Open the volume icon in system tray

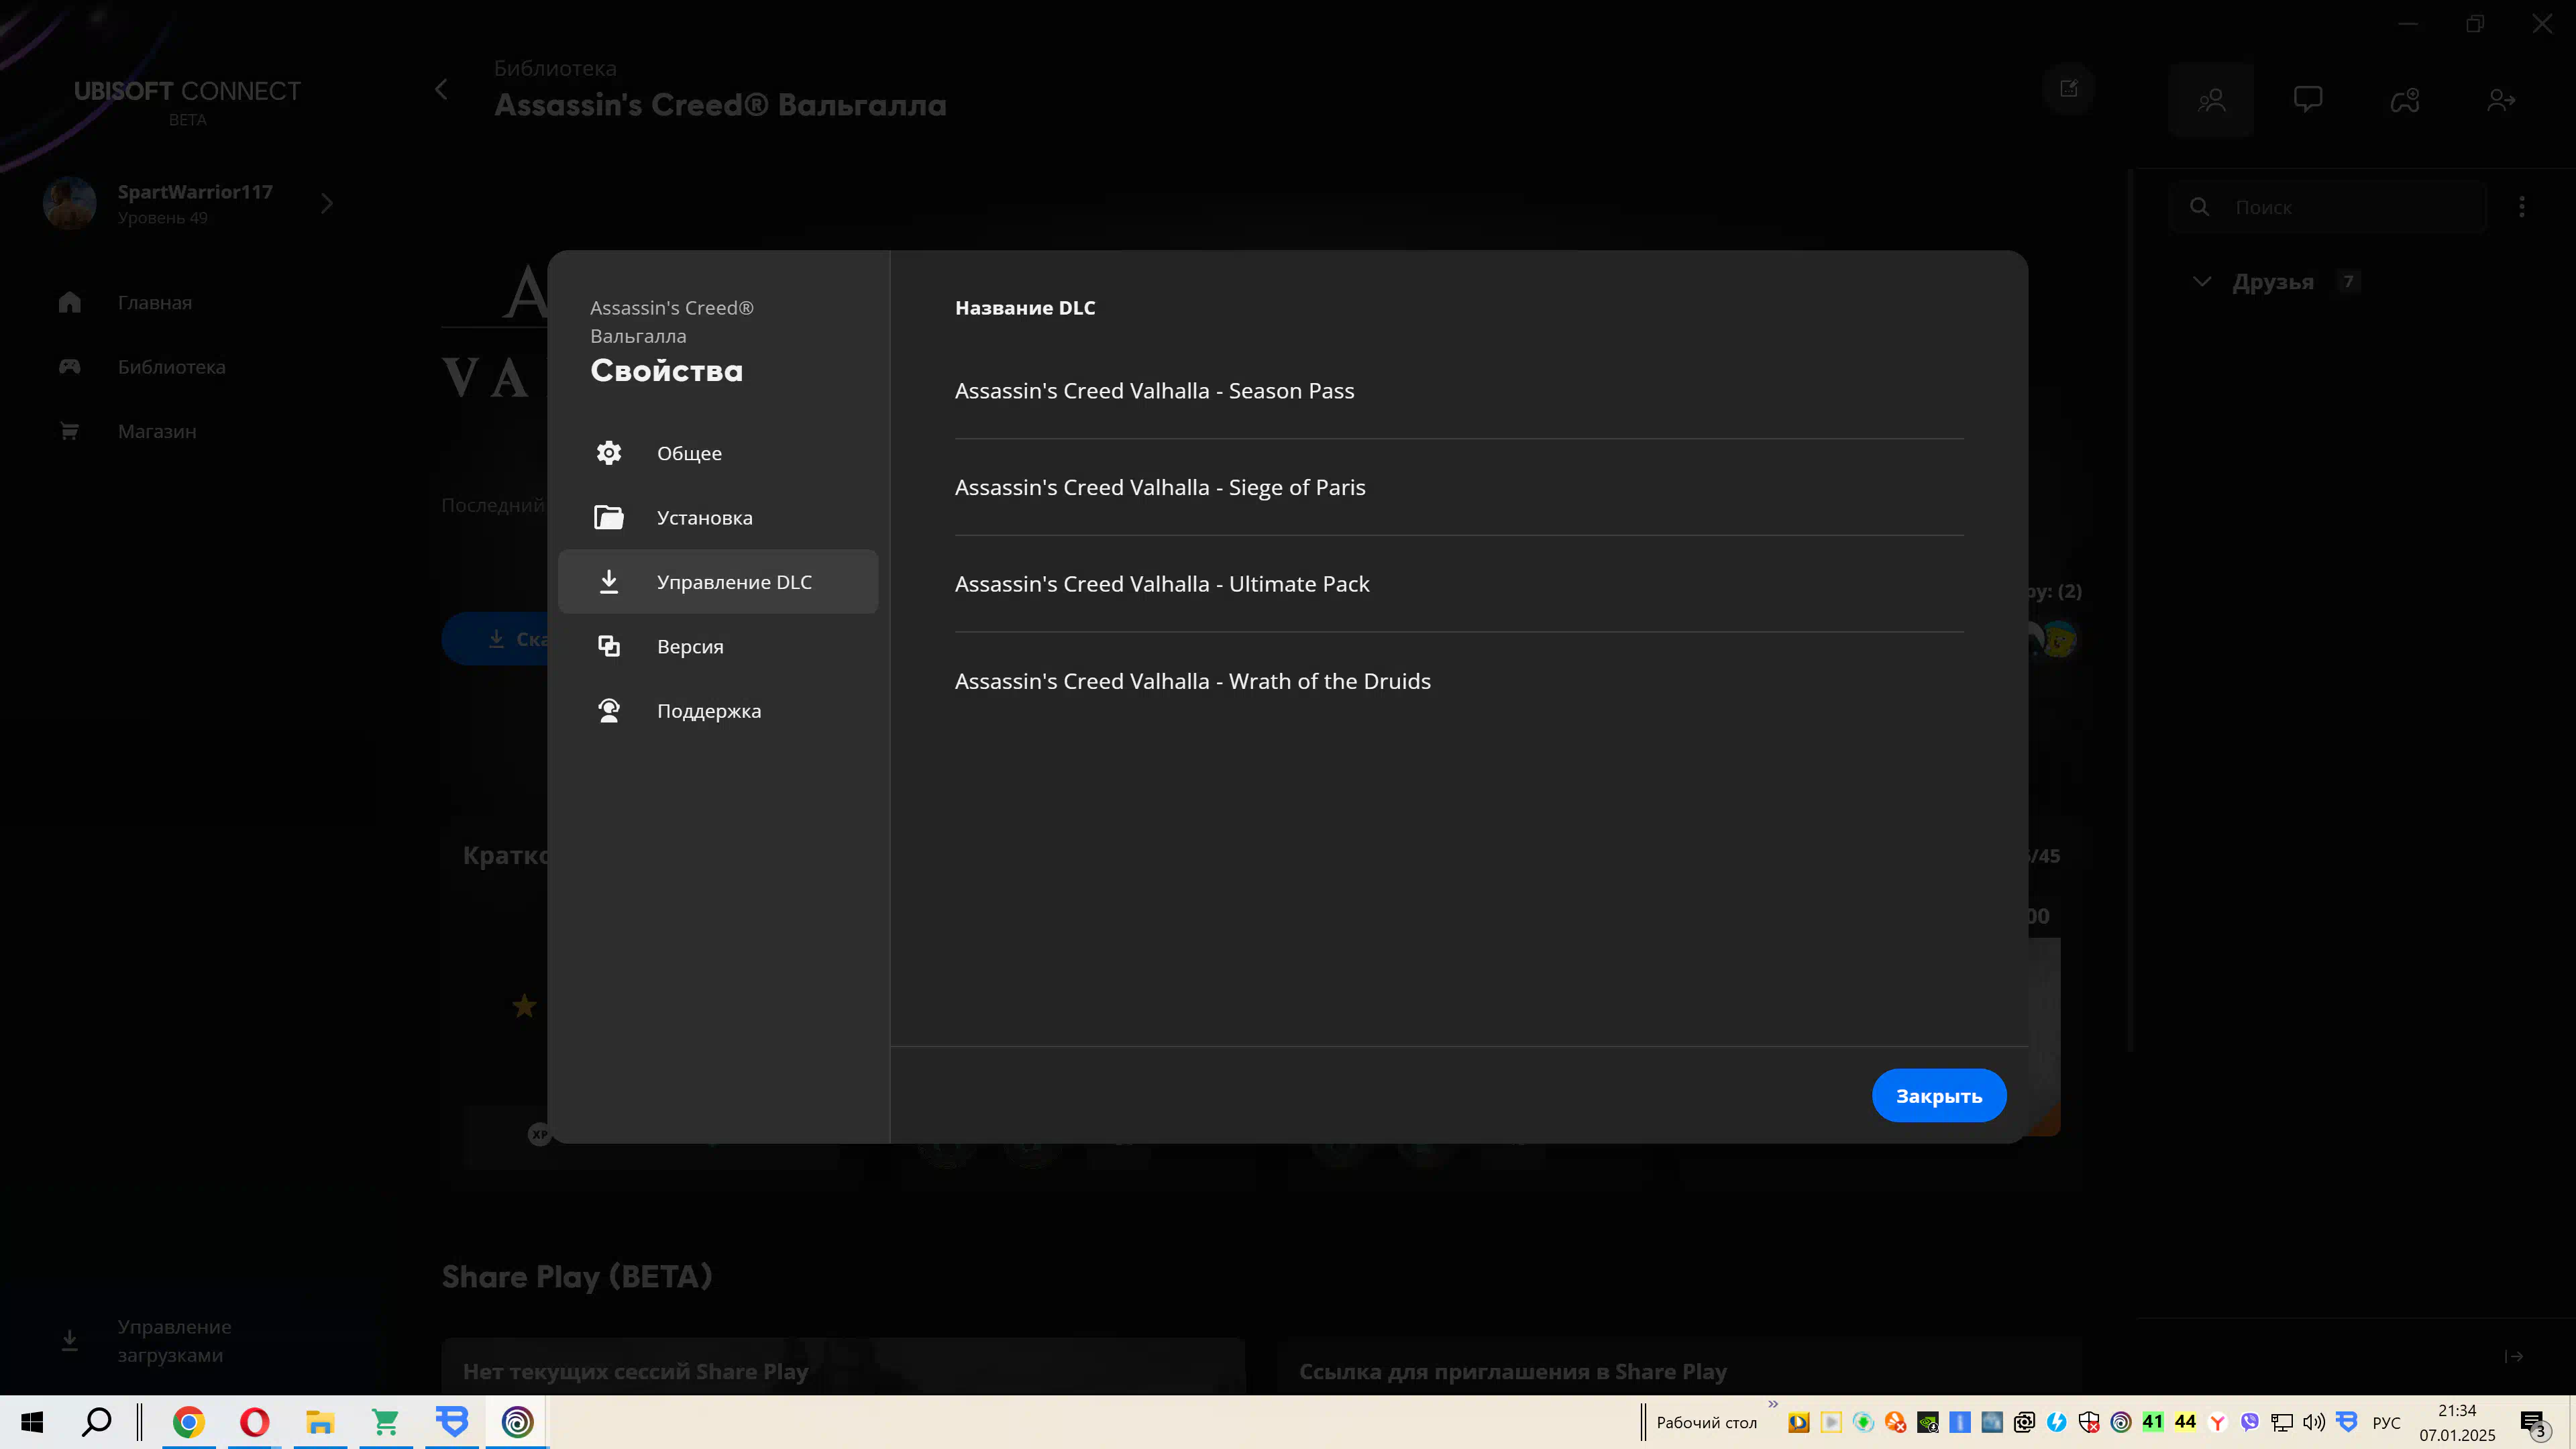tap(2314, 1422)
